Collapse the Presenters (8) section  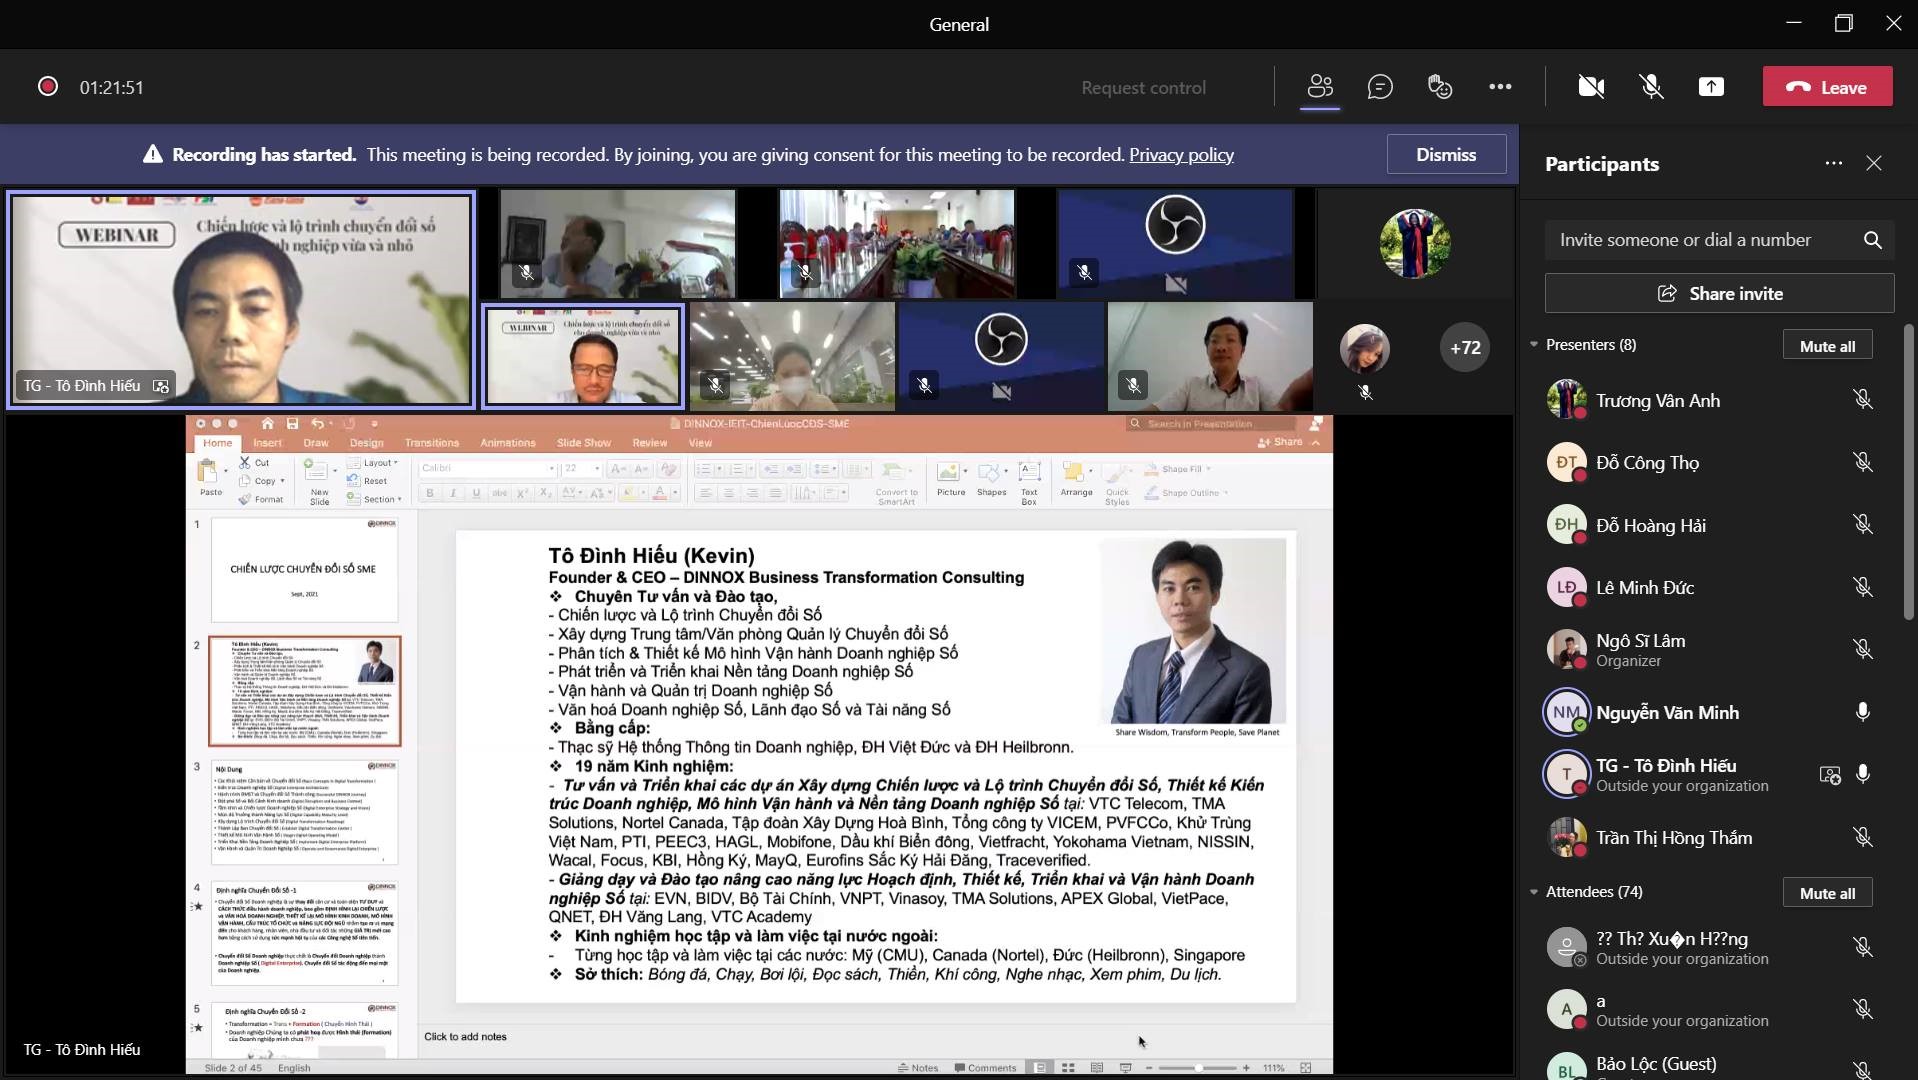[x=1534, y=345]
